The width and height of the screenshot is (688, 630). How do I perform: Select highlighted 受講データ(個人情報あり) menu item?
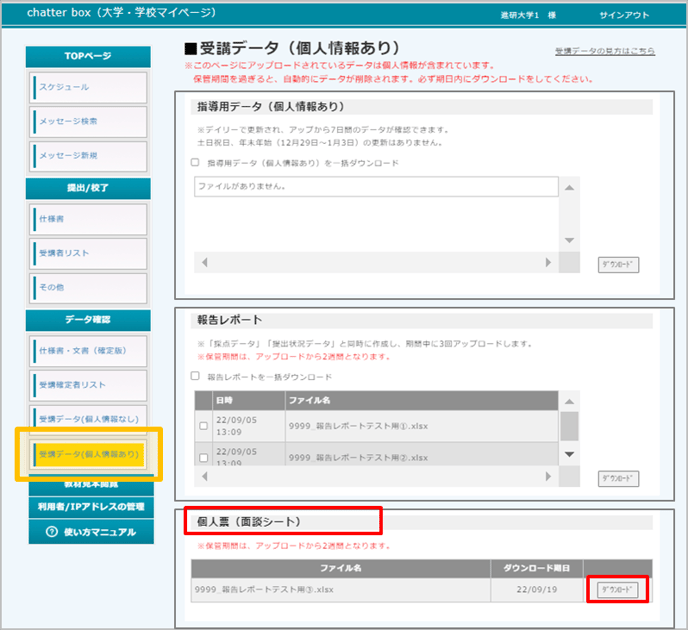pos(89,454)
